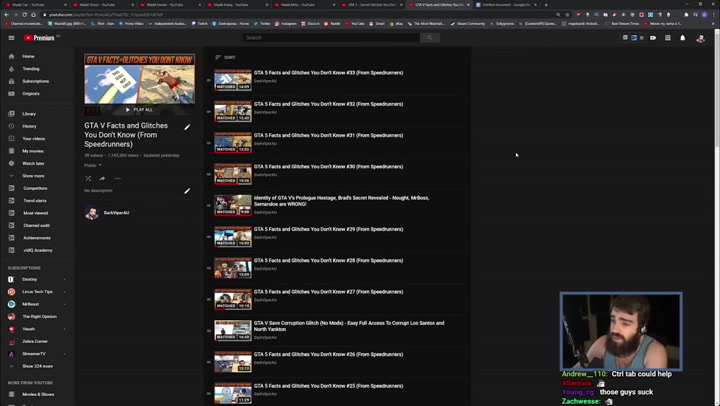This screenshot has height=406, width=720.
Task: Open the Linus Tech Tips subscription
Action: [37, 292]
